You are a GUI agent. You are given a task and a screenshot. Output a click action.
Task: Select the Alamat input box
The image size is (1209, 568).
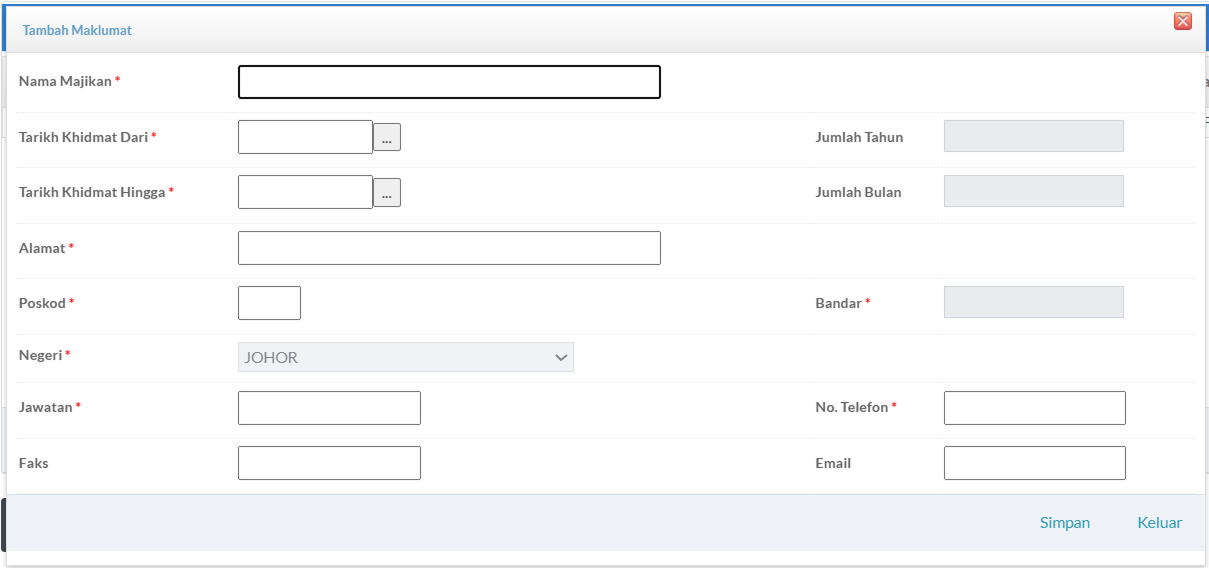(x=449, y=248)
